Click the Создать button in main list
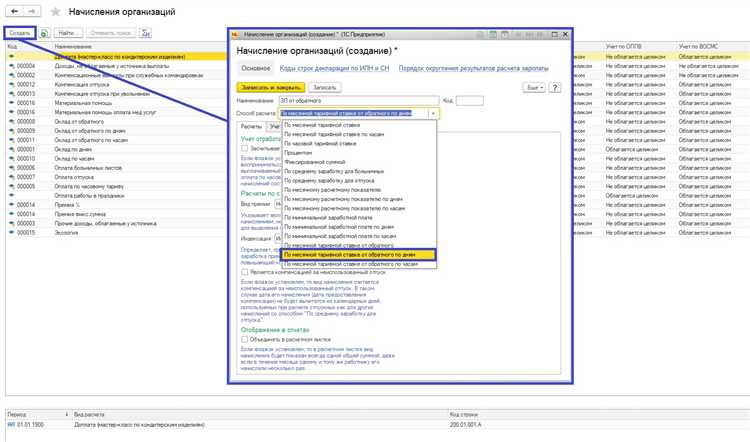The image size is (750, 442). [x=20, y=33]
